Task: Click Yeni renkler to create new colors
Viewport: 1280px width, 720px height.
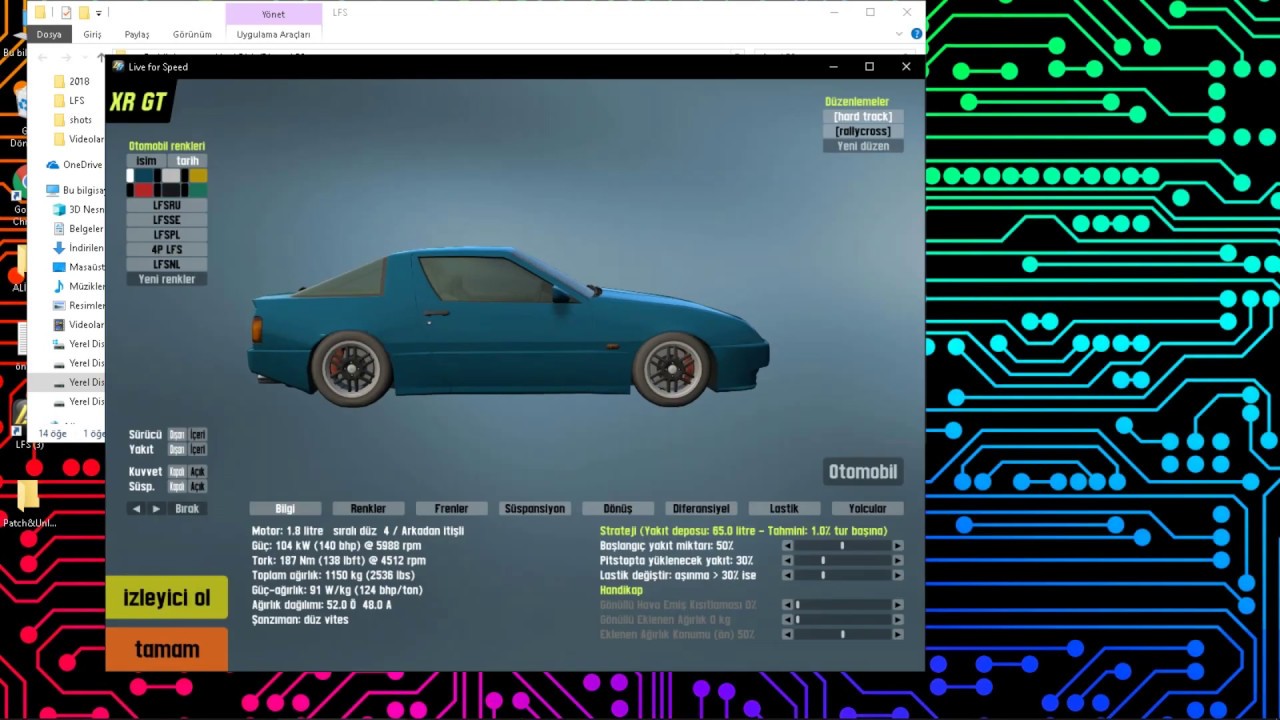Action: point(167,279)
